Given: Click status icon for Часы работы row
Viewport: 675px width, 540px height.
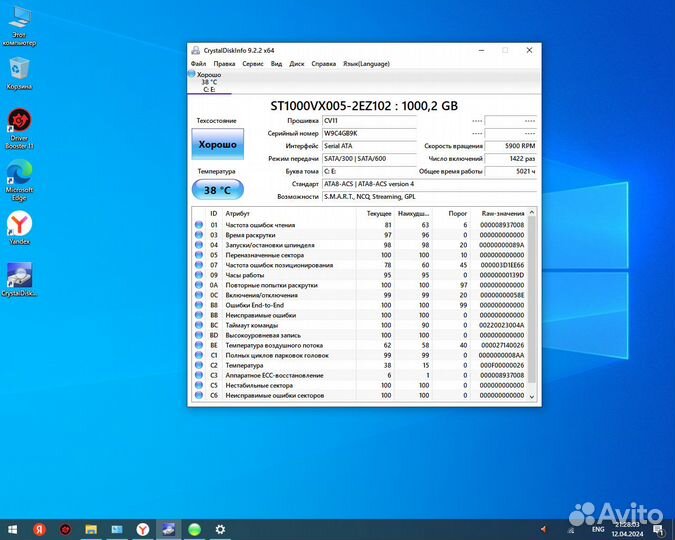Looking at the screenshot, I should [199, 275].
